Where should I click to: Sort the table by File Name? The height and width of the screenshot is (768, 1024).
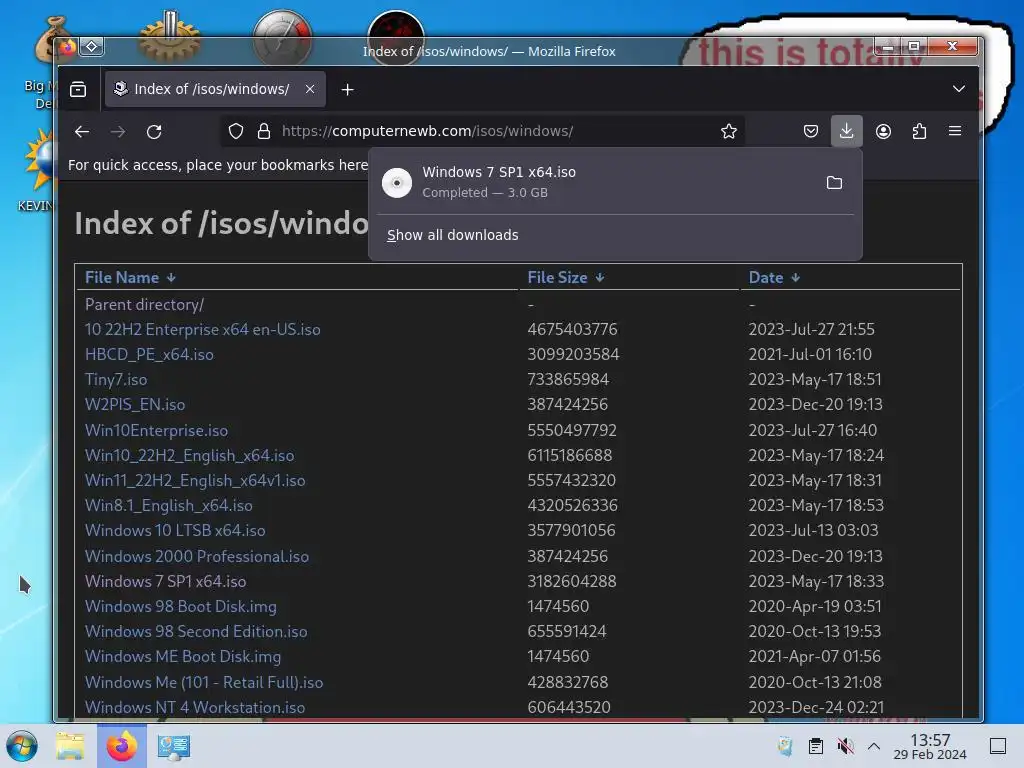point(130,278)
